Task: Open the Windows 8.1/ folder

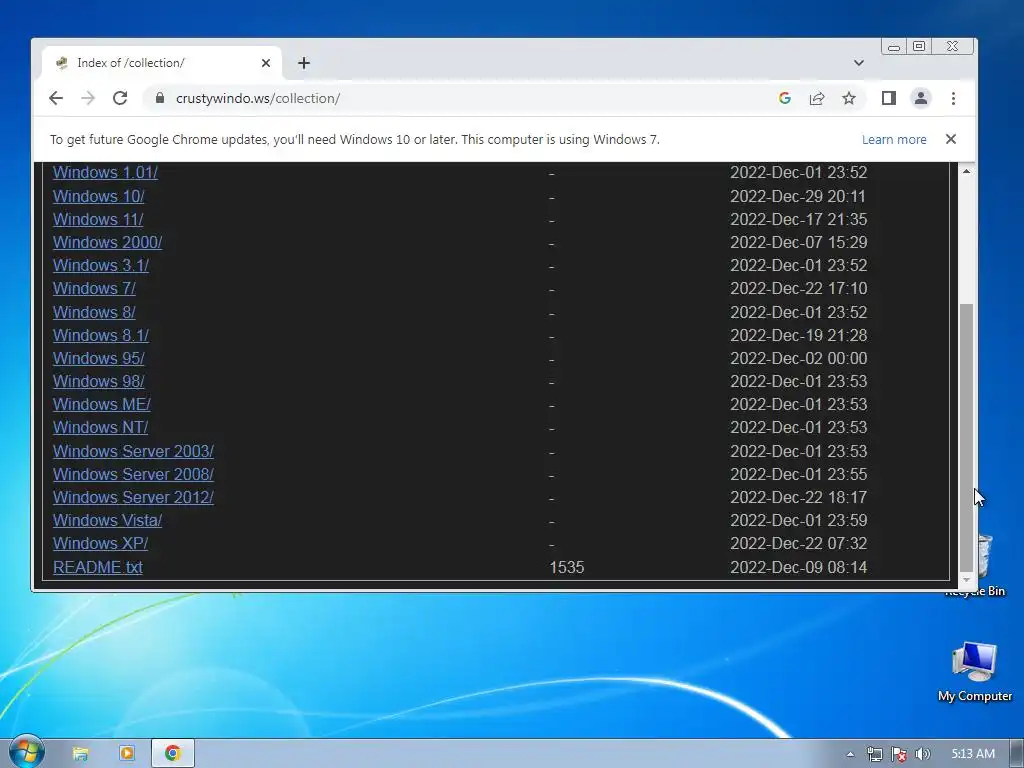Action: (101, 335)
